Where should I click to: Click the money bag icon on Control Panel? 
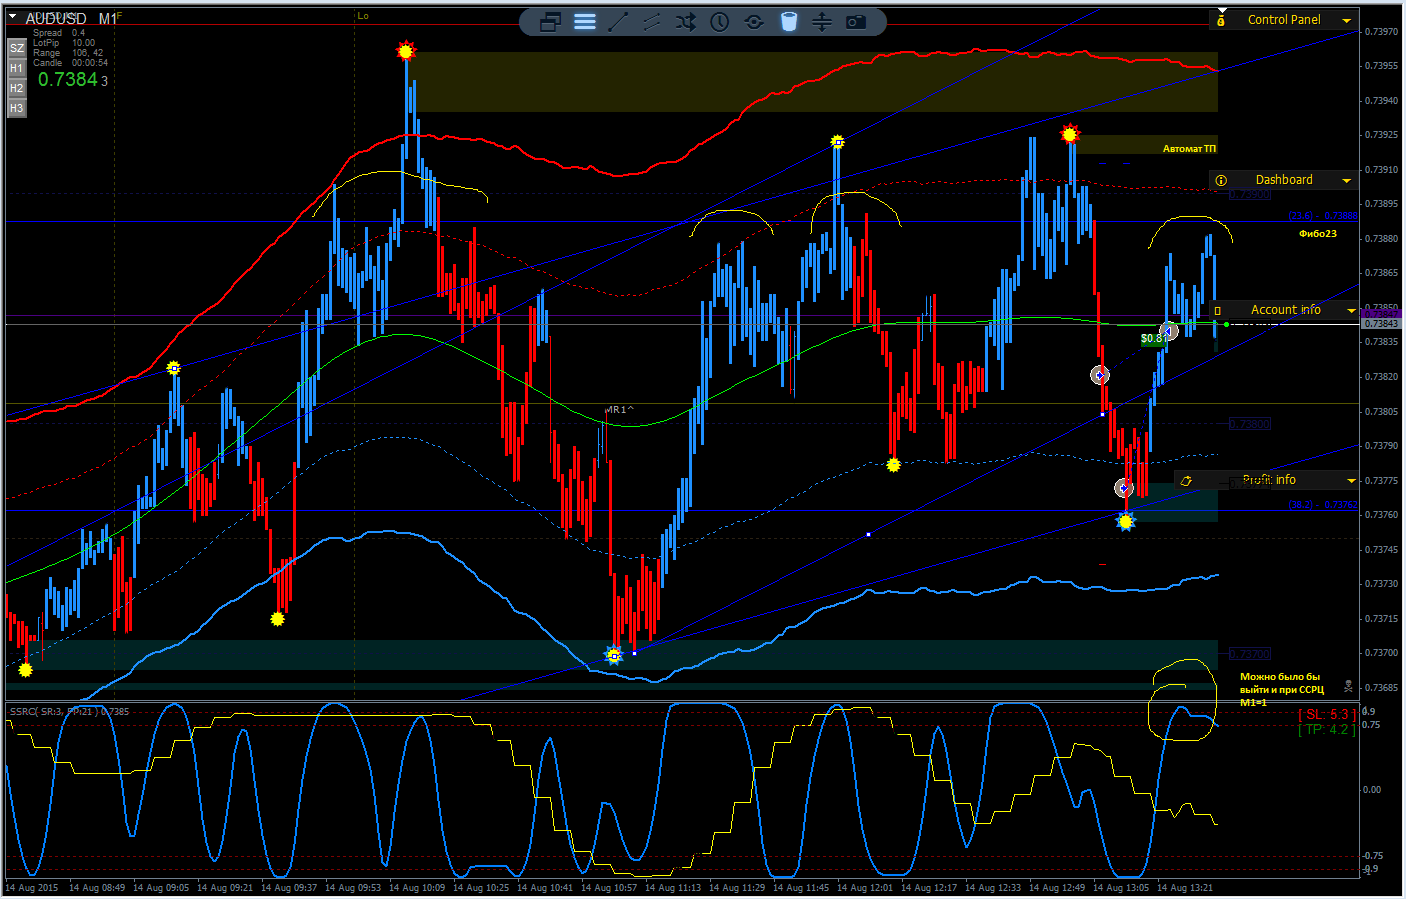coord(1221,20)
